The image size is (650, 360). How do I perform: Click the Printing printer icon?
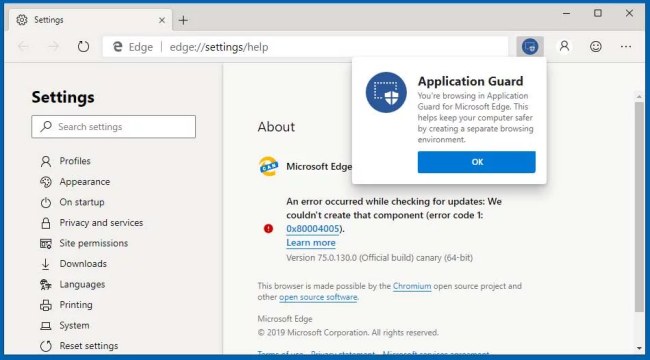[x=46, y=305]
